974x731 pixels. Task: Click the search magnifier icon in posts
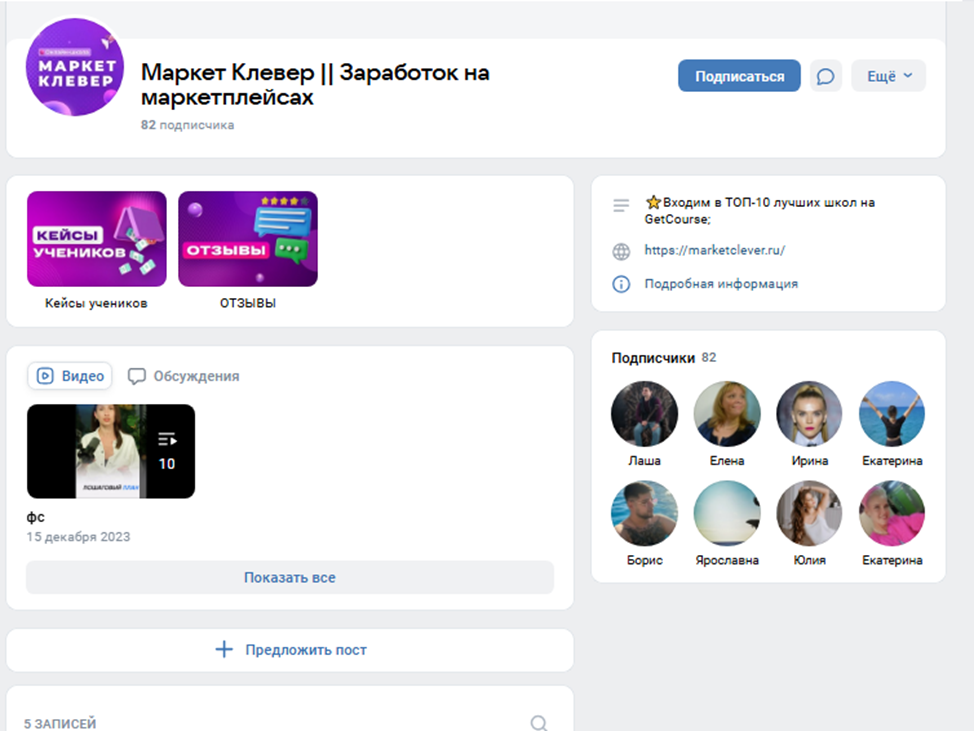tap(538, 723)
